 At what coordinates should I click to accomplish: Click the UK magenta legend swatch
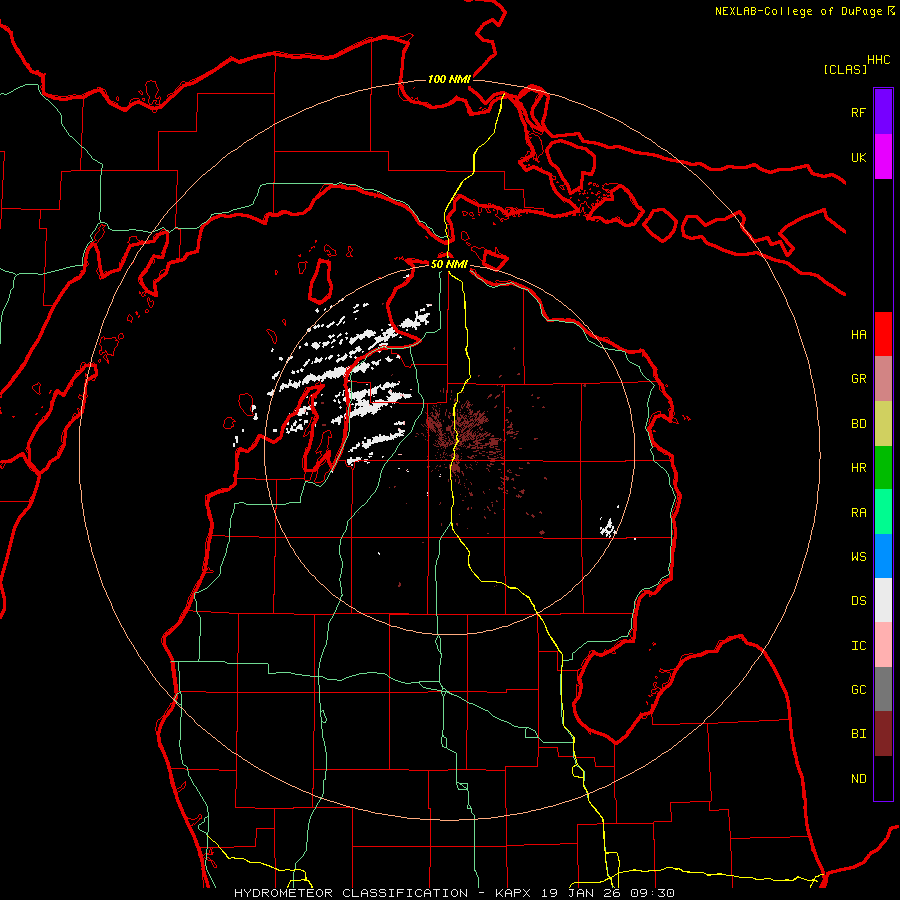tap(883, 157)
